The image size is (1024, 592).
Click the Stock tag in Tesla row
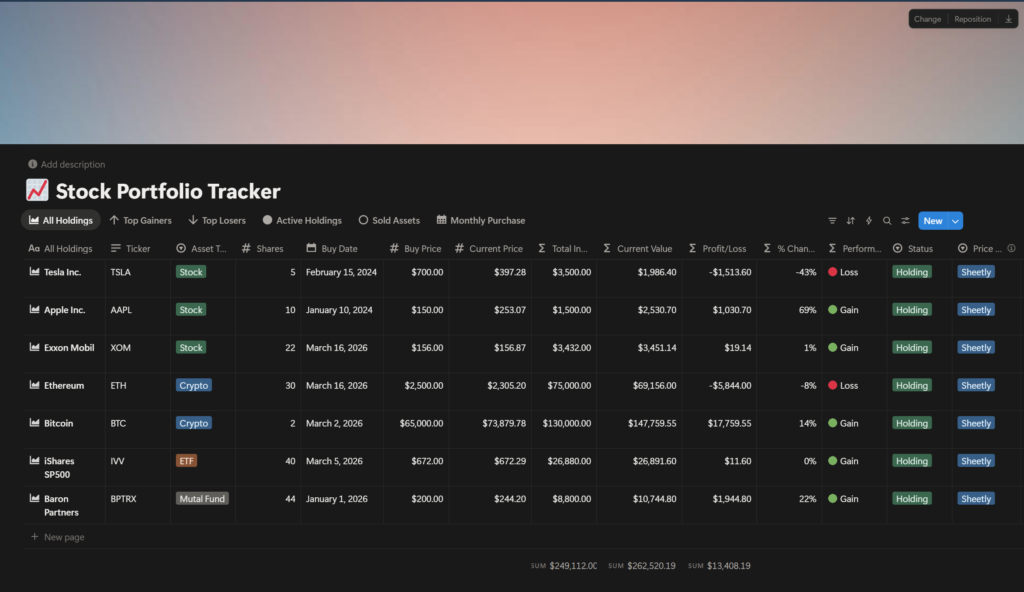coord(191,272)
